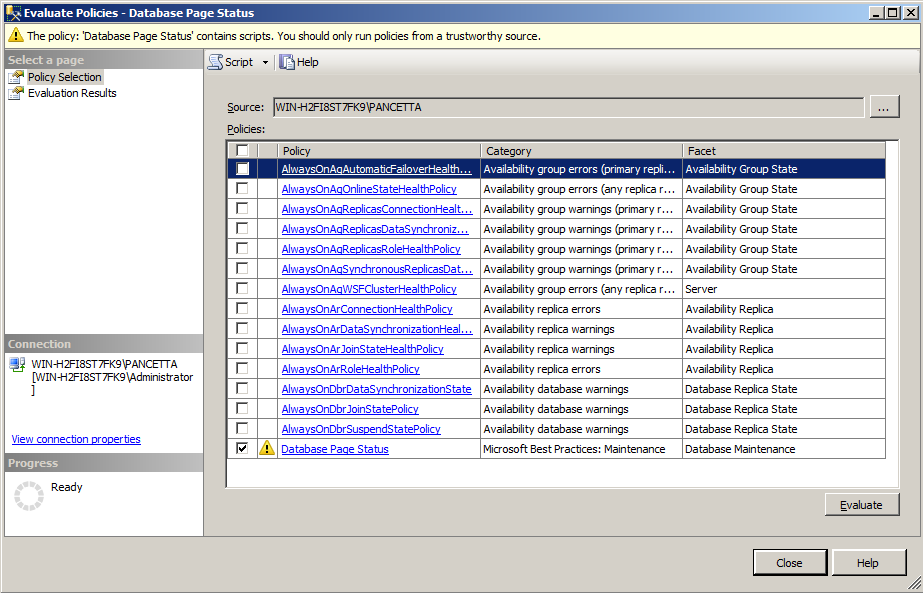923x593 pixels.
Task: Open the AlwaysOnAgReplicasRoleHealthPolicy link
Action: 371,249
